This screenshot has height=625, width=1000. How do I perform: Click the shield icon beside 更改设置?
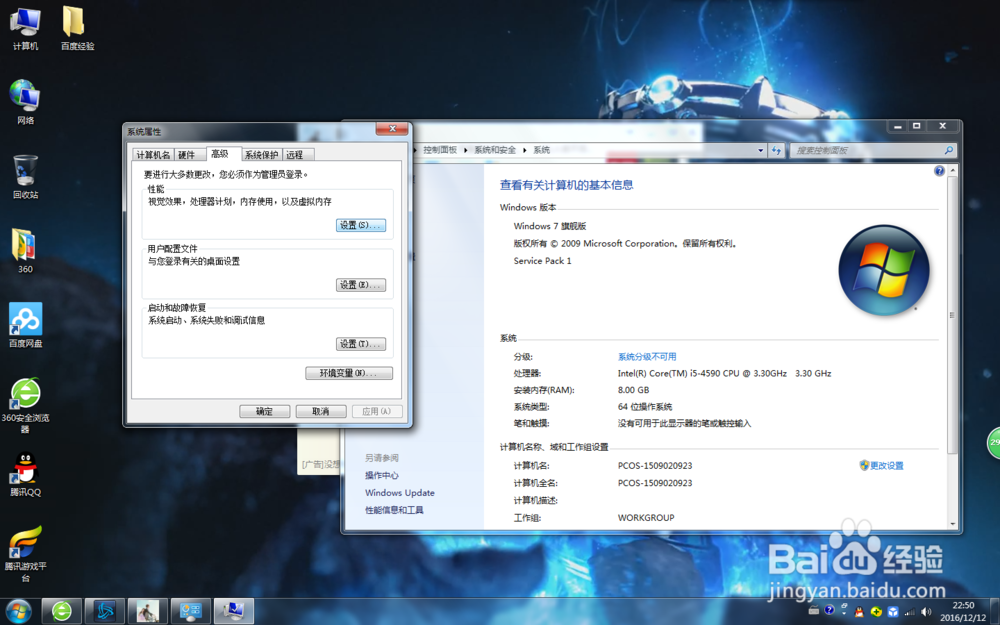864,466
